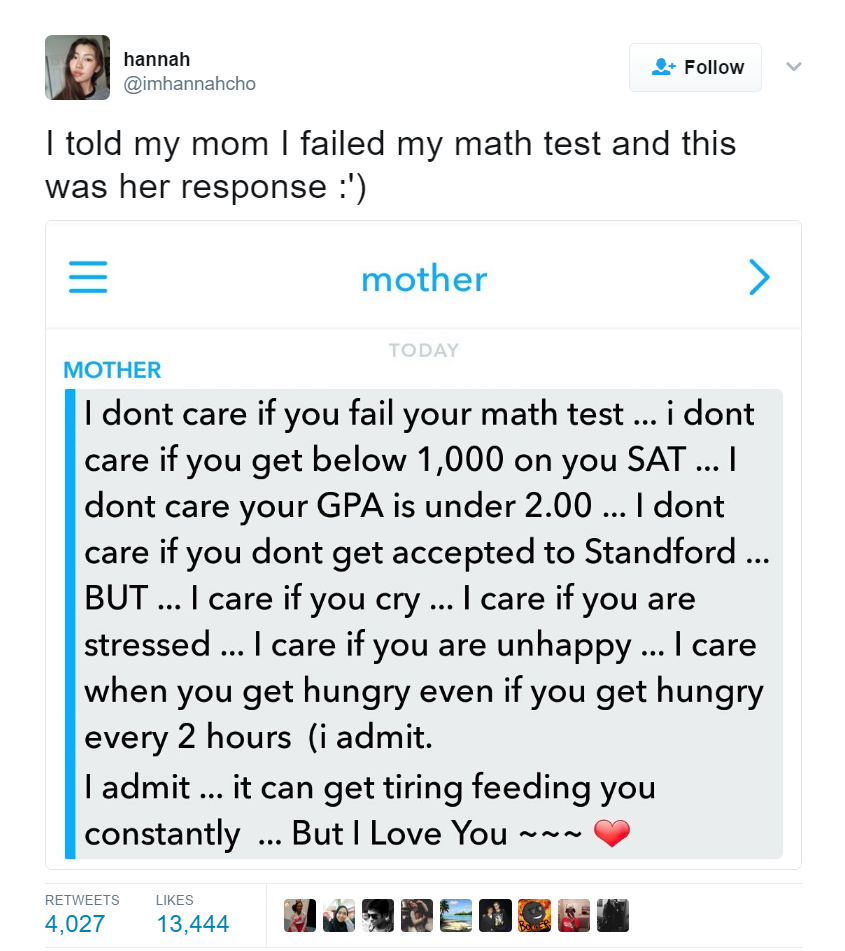Click the Follow button

pos(695,67)
